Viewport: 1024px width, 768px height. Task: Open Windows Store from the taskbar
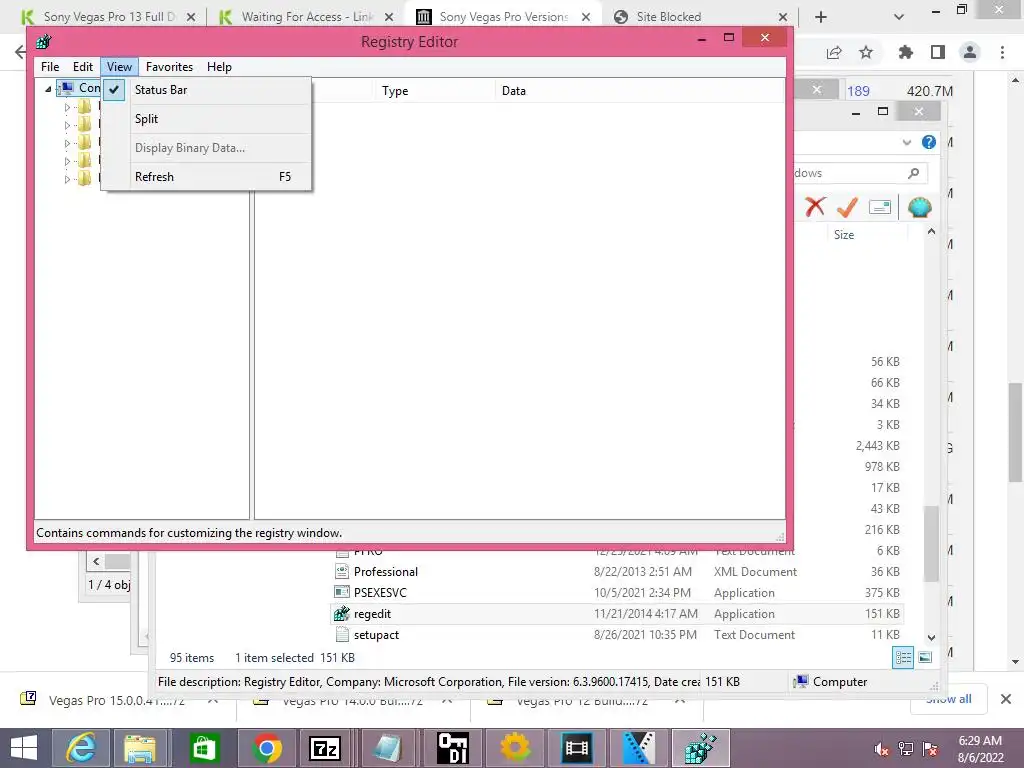coord(204,748)
